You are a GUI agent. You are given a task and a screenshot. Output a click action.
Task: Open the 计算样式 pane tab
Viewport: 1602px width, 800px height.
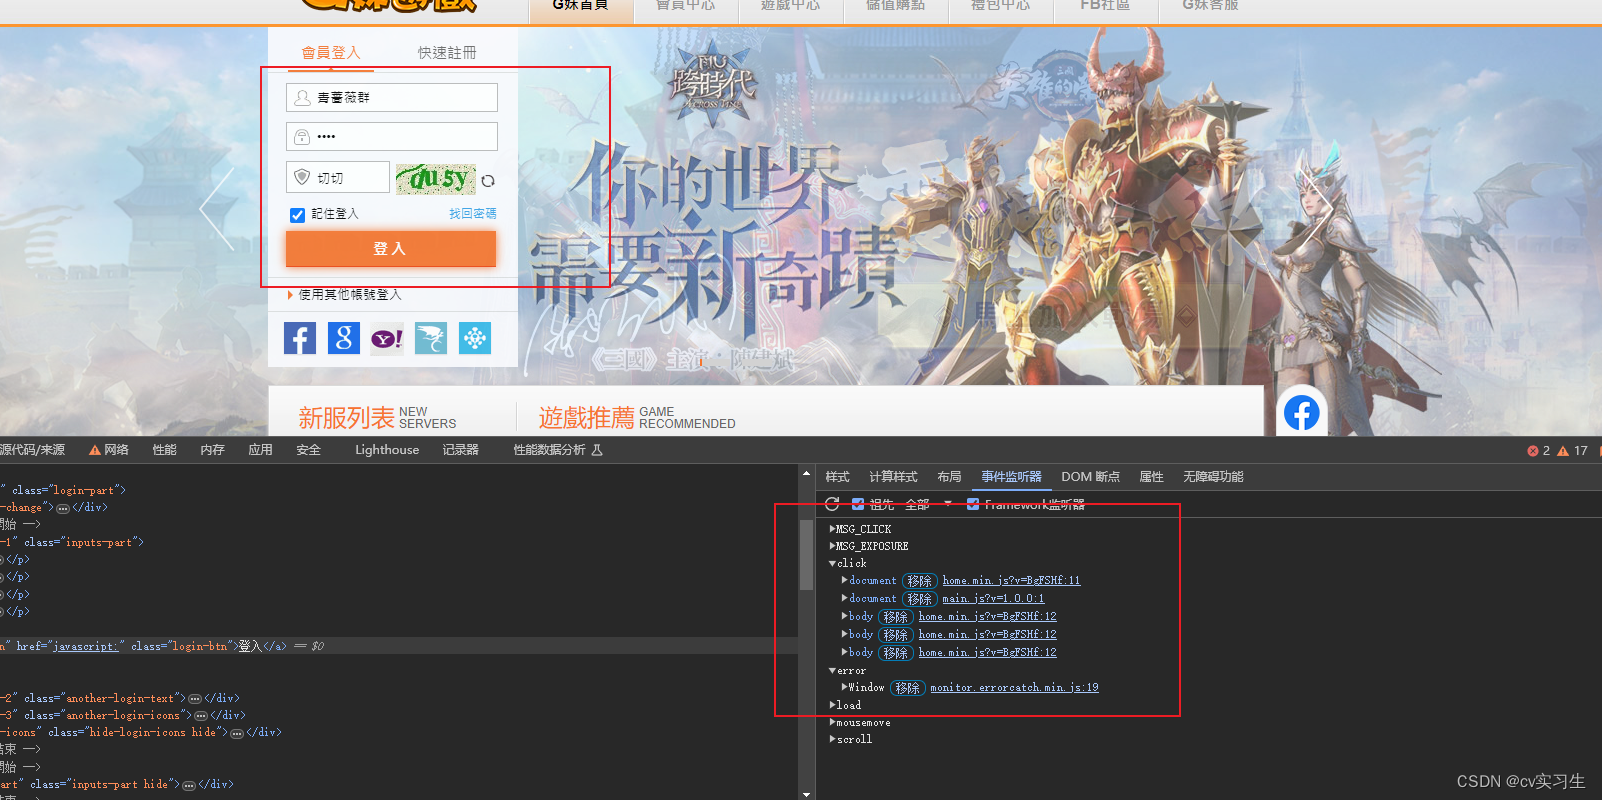pos(893,477)
